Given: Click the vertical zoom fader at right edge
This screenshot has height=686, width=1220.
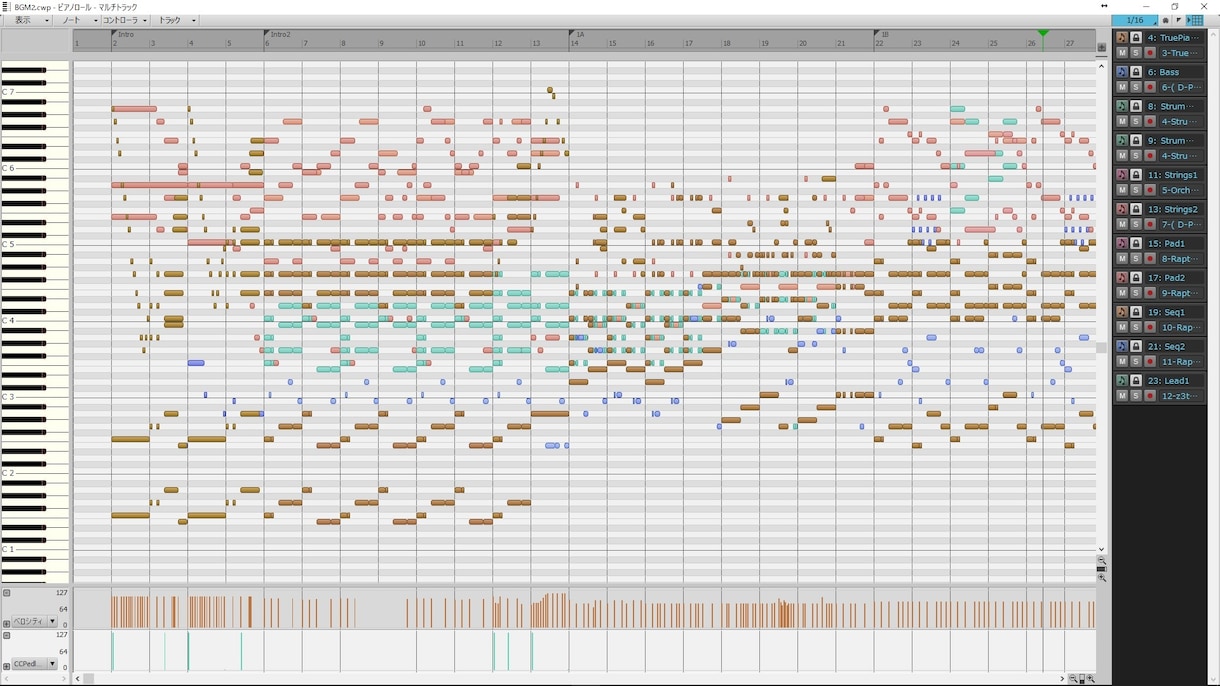Looking at the screenshot, I should (1102, 569).
